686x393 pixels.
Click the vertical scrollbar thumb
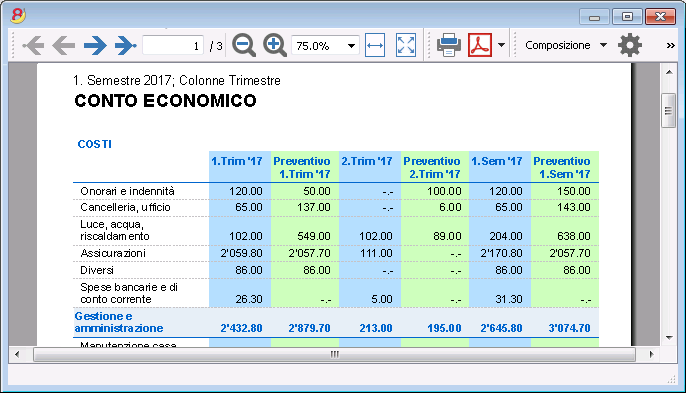point(668,110)
